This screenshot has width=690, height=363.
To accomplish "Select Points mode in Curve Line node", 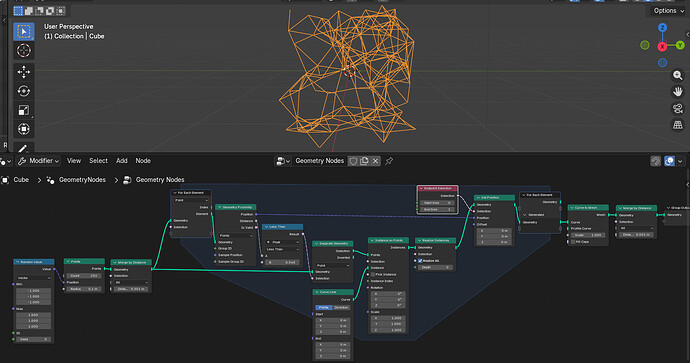I will click(x=323, y=307).
